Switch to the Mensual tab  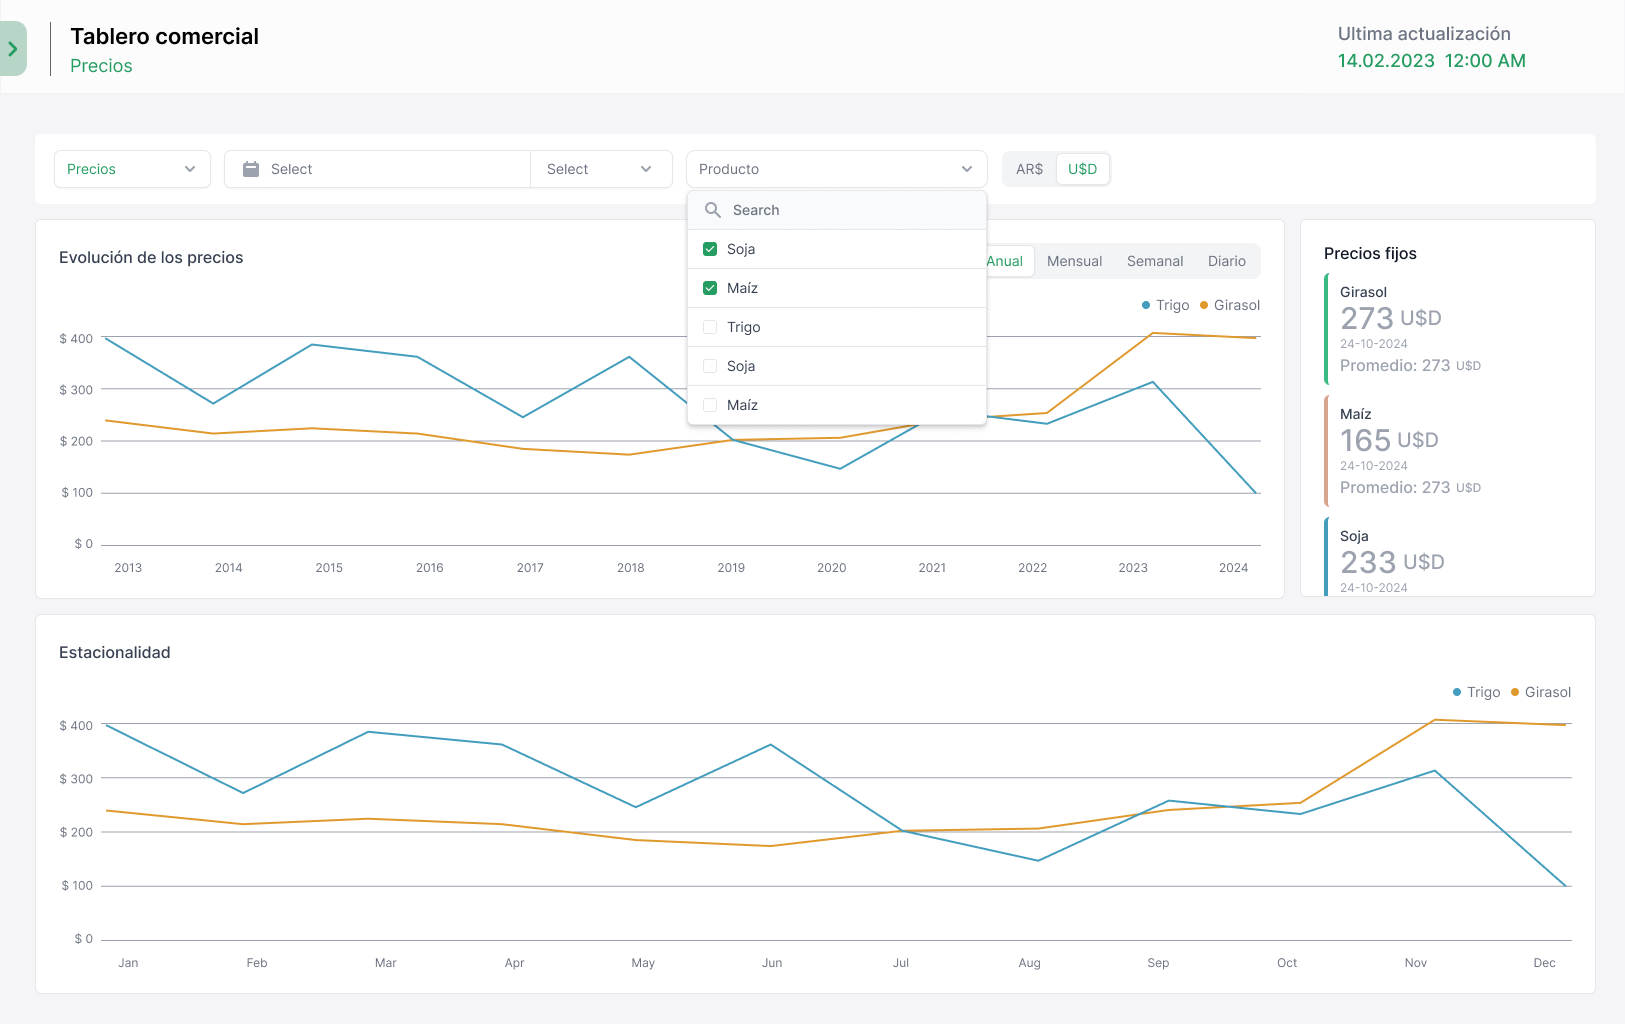coord(1074,261)
